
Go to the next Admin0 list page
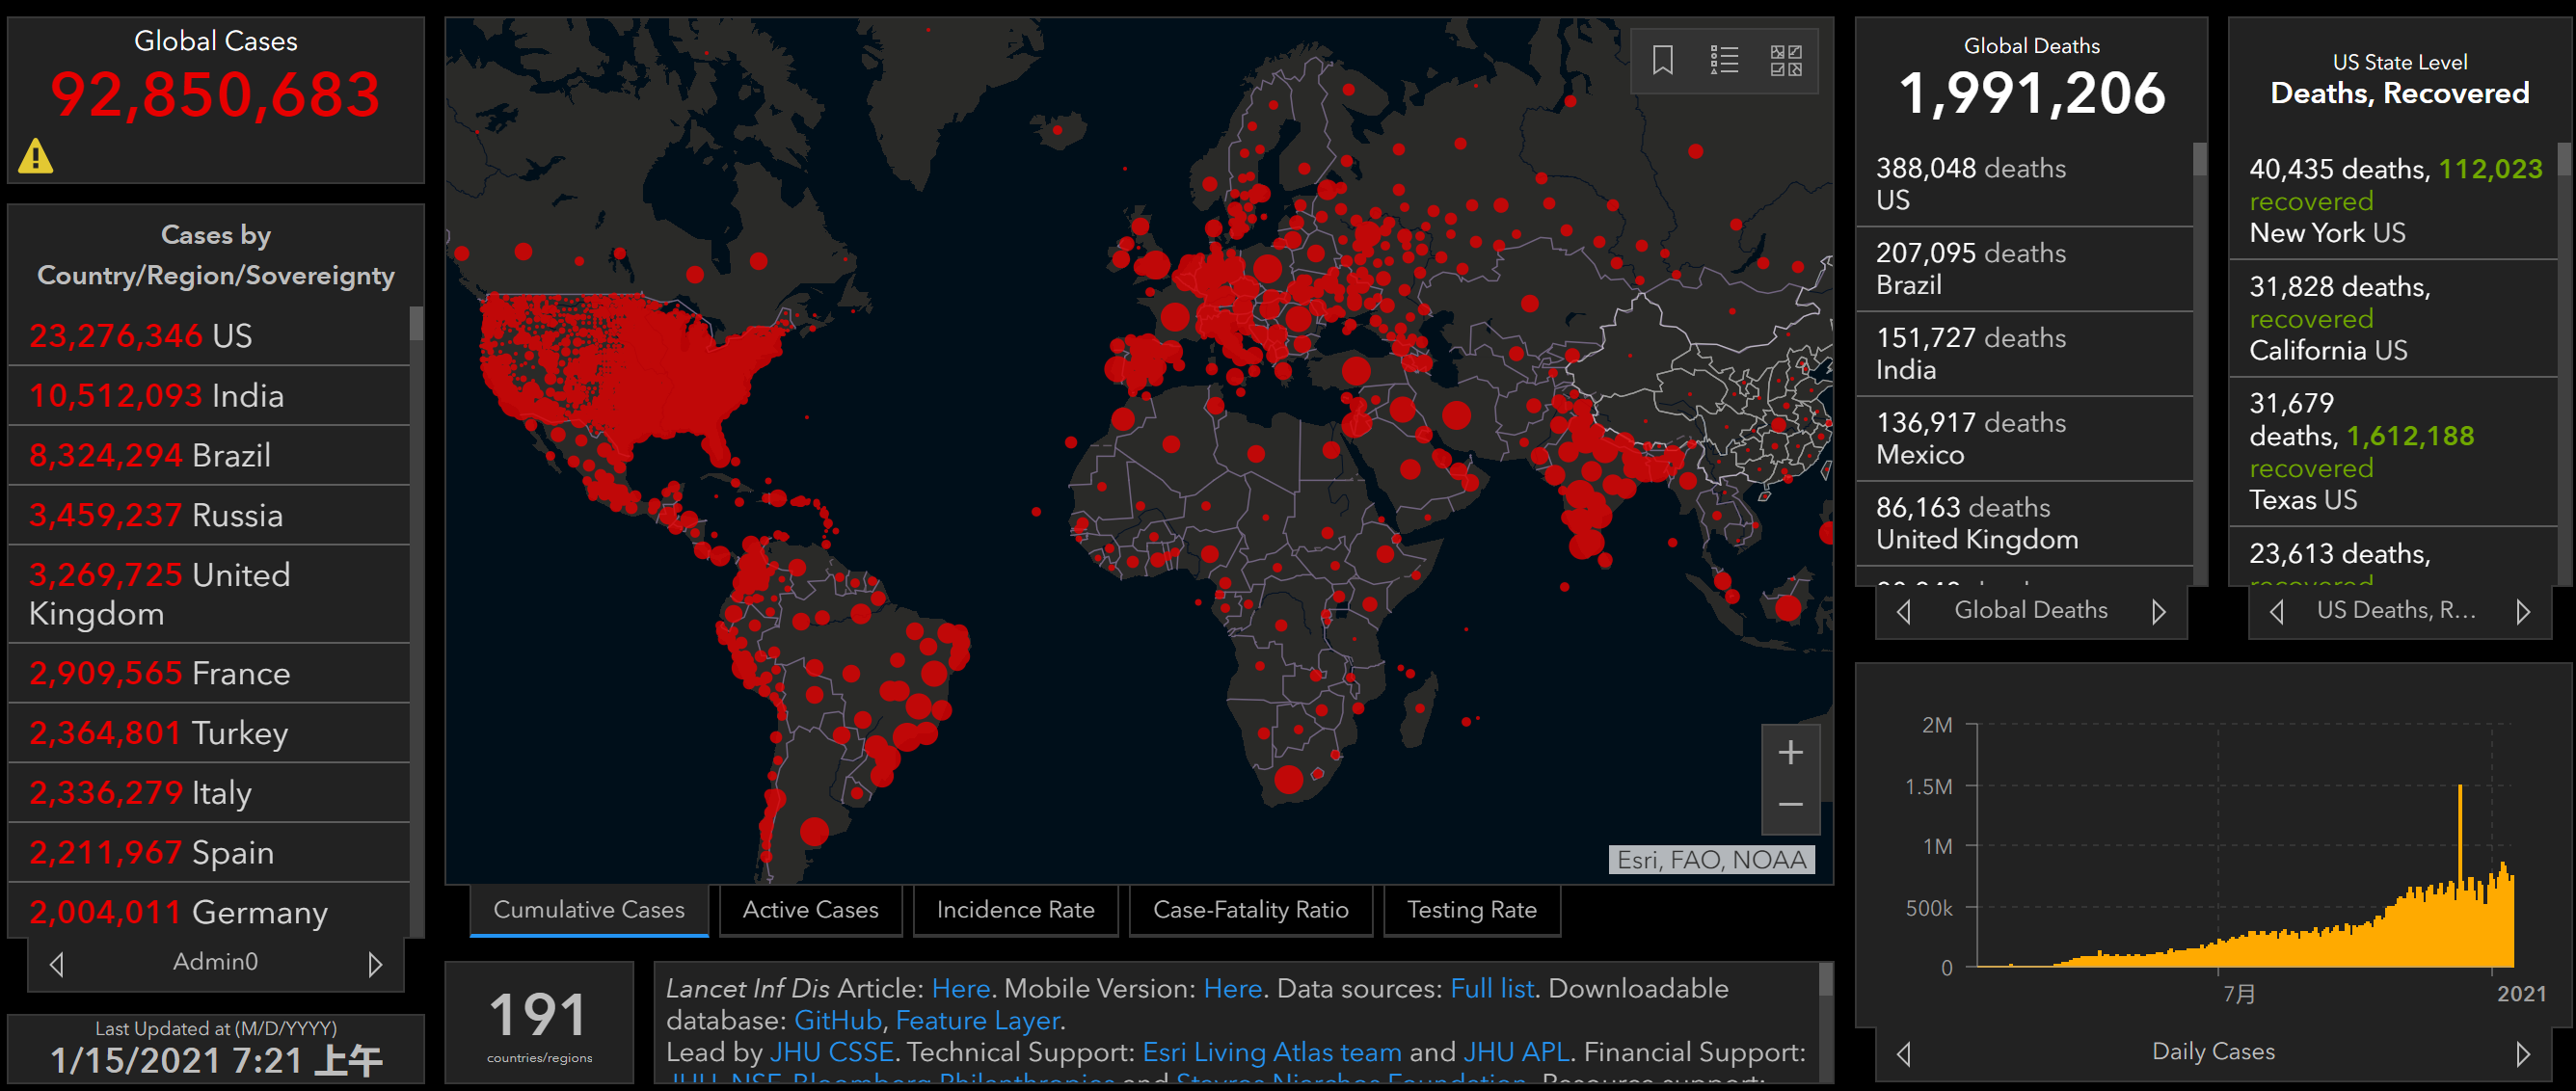pyautogui.click(x=375, y=964)
